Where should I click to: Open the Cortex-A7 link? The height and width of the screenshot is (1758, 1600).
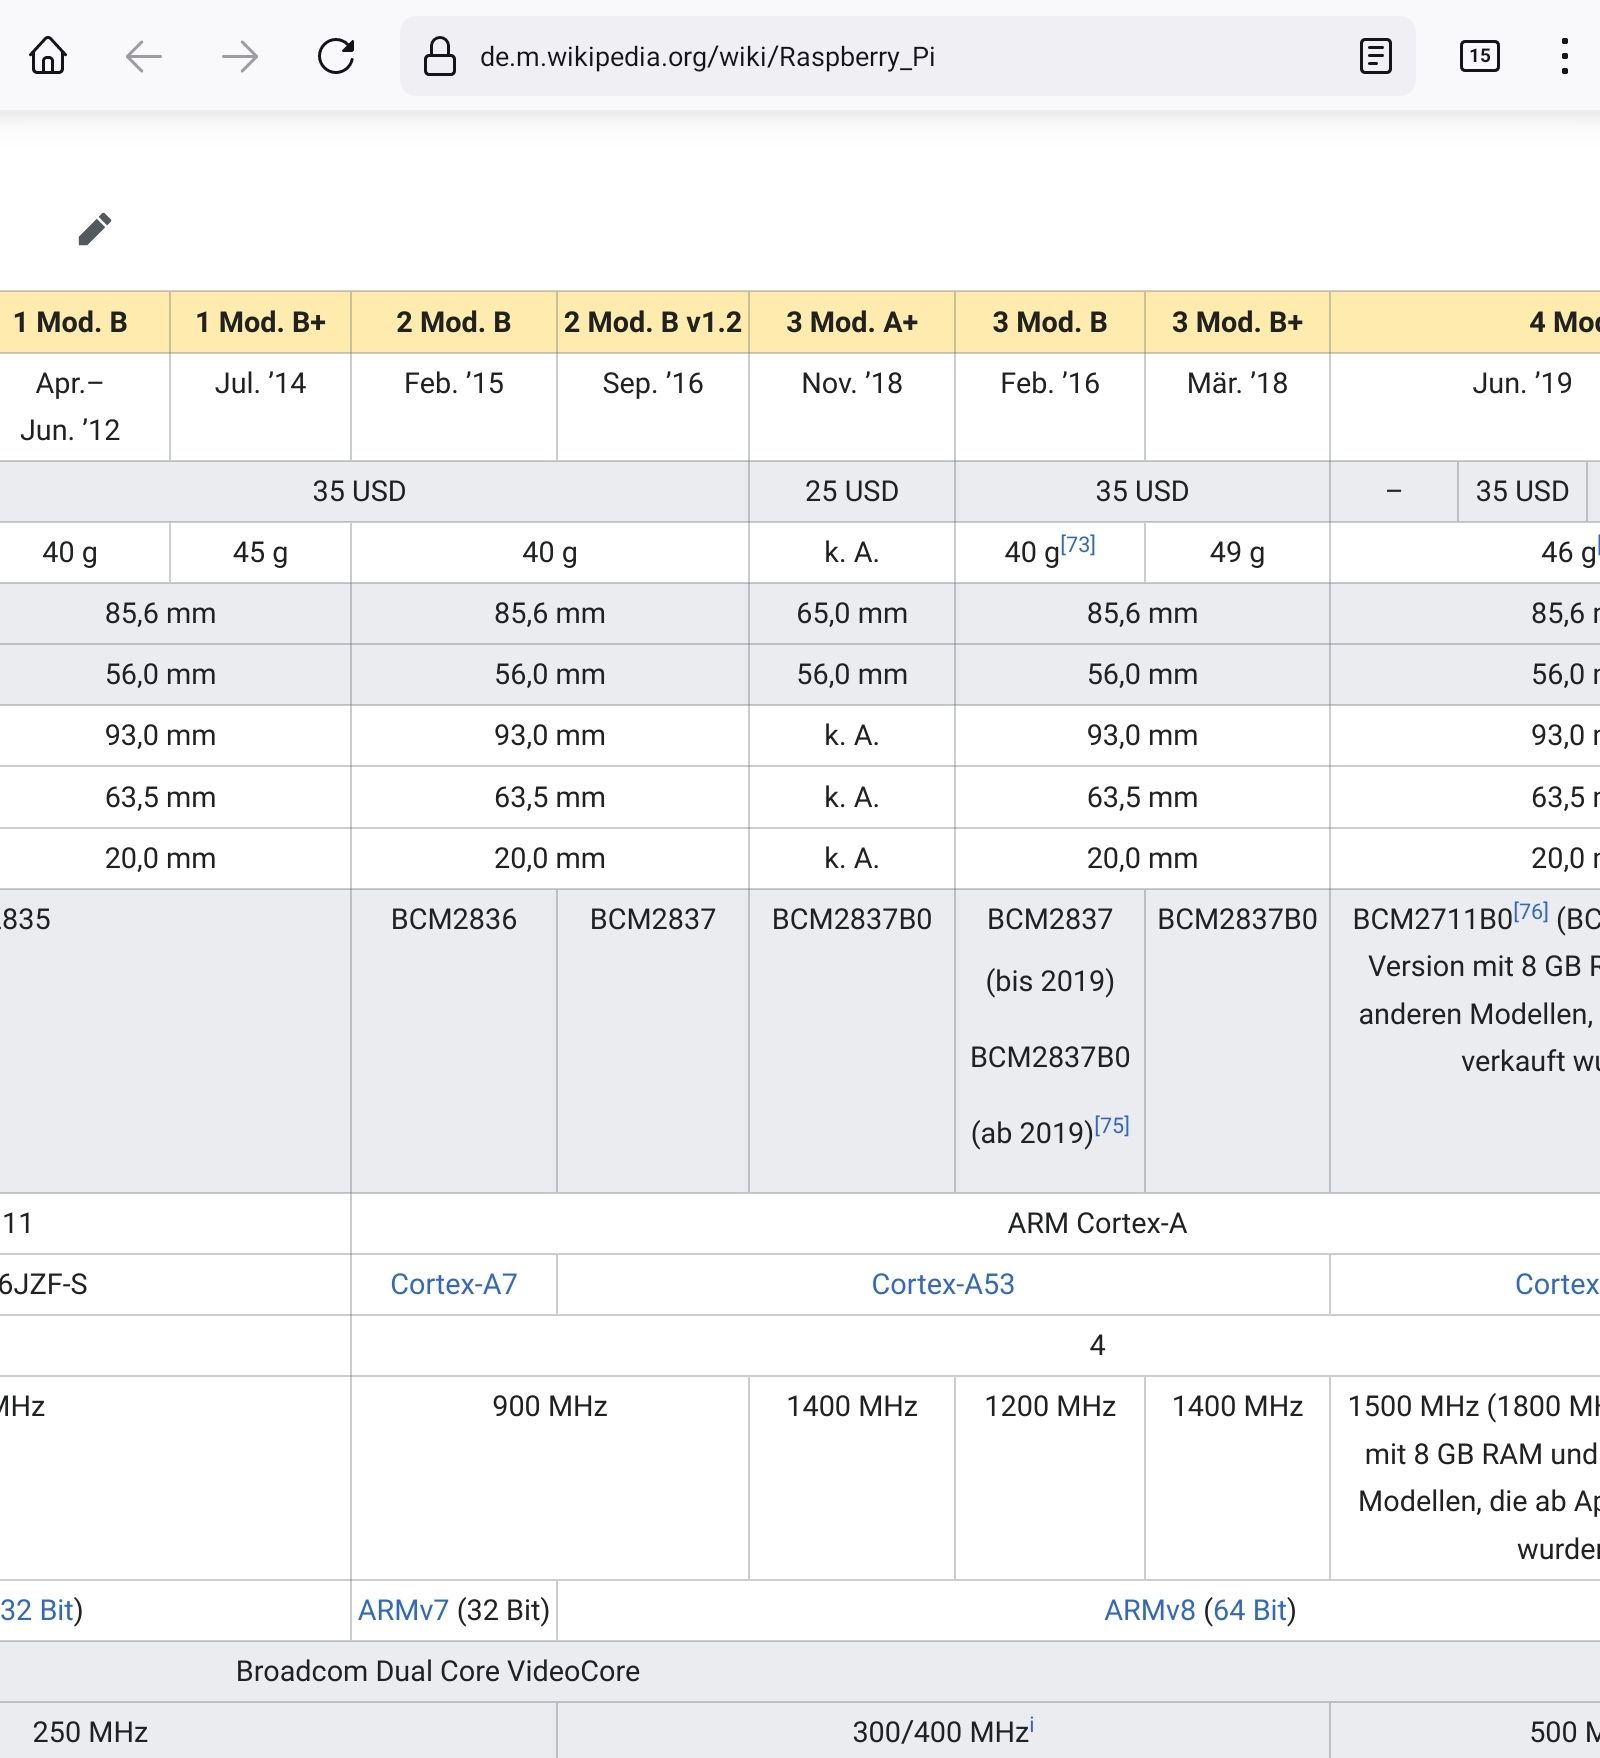pos(453,1284)
